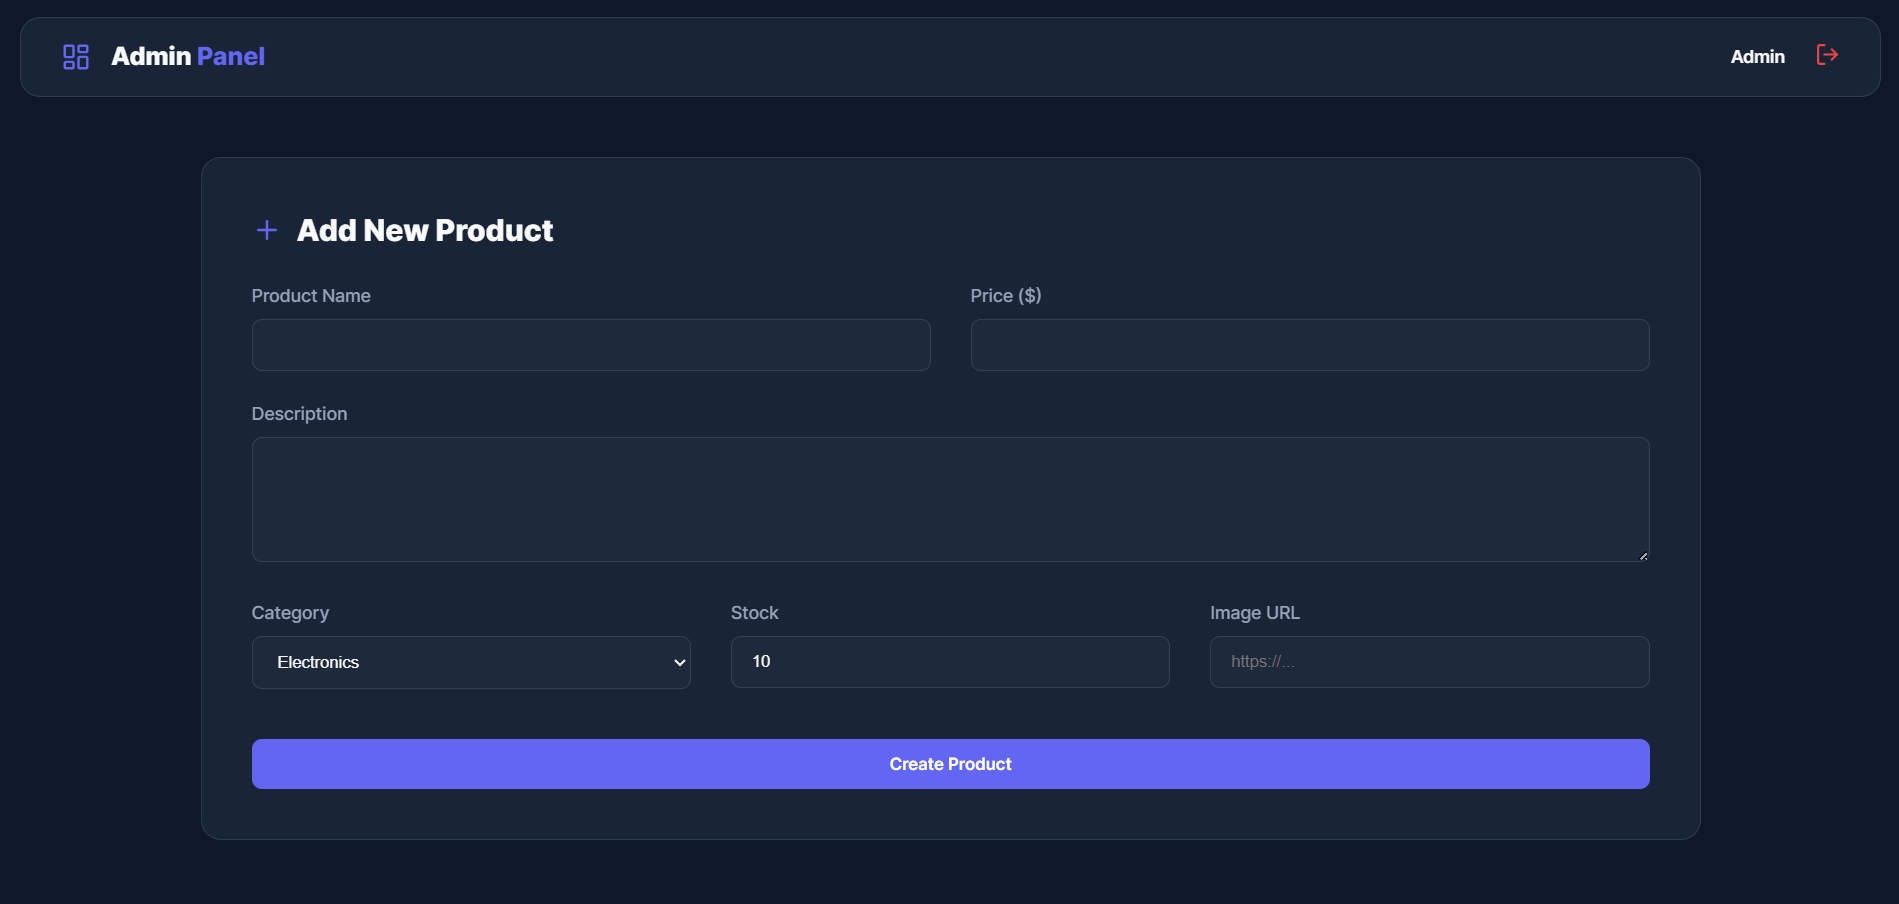The width and height of the screenshot is (1899, 904).
Task: Click the Description label text
Action: [299, 414]
